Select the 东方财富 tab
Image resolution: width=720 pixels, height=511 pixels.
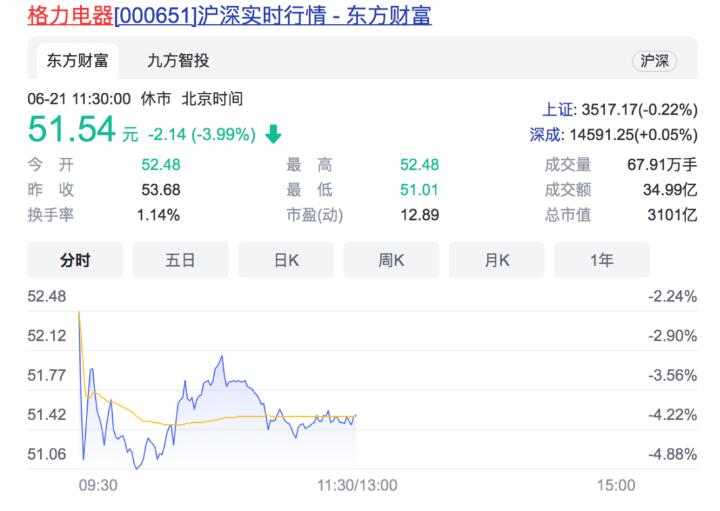76,61
